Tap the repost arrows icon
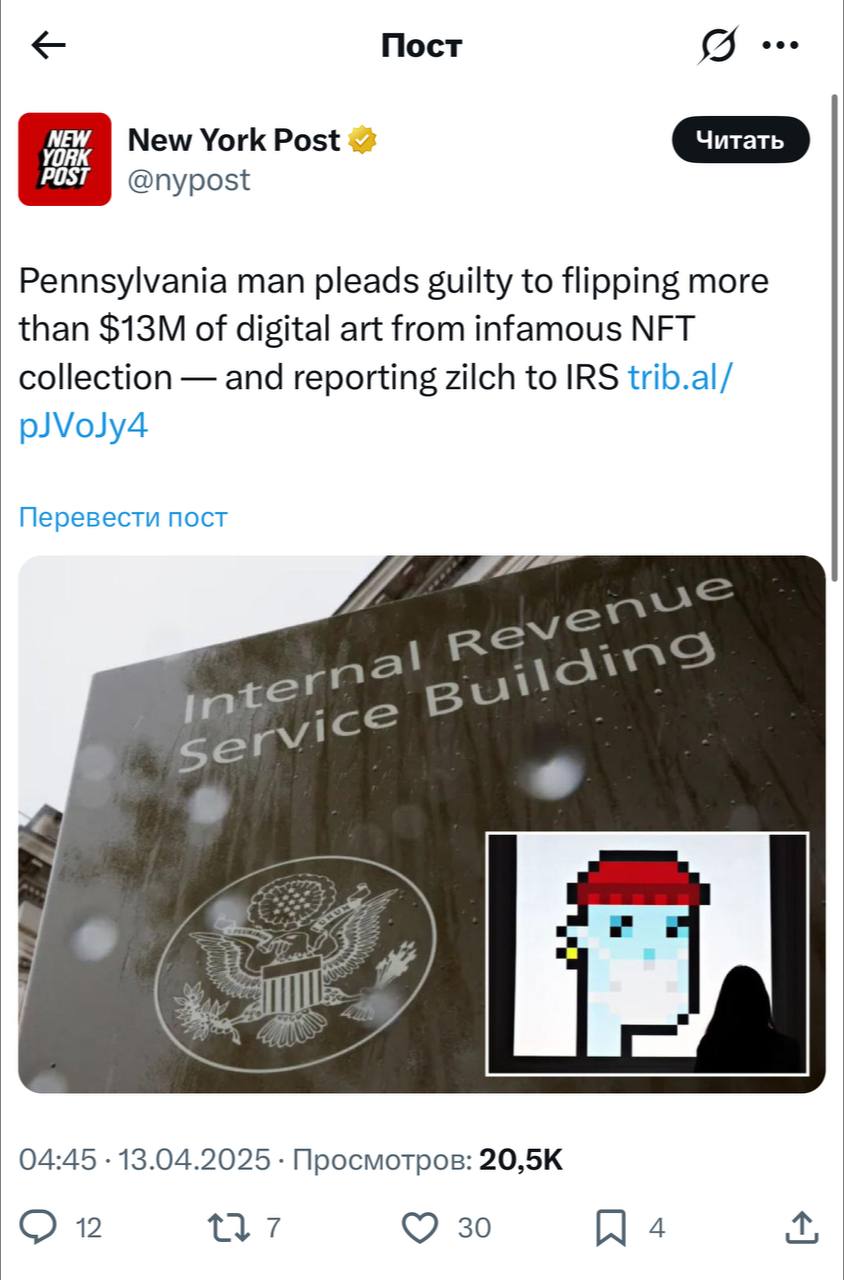 click(x=228, y=1226)
